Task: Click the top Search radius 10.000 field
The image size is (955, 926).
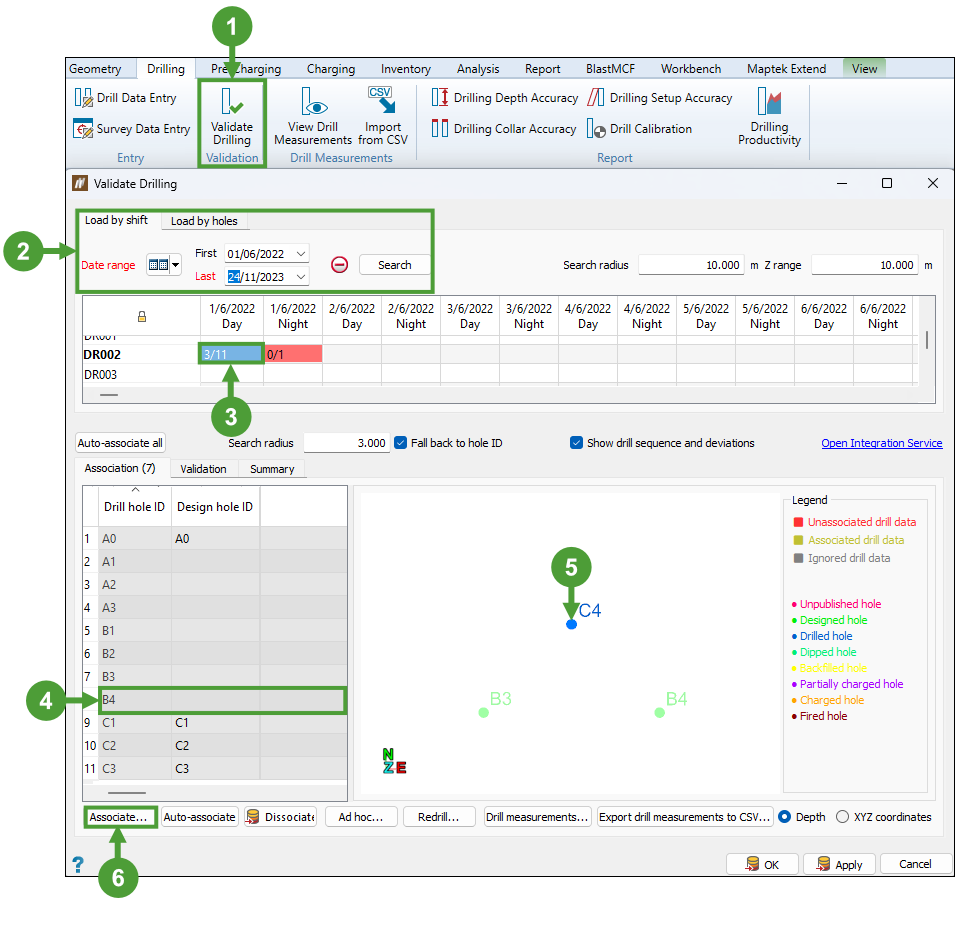Action: coord(691,265)
